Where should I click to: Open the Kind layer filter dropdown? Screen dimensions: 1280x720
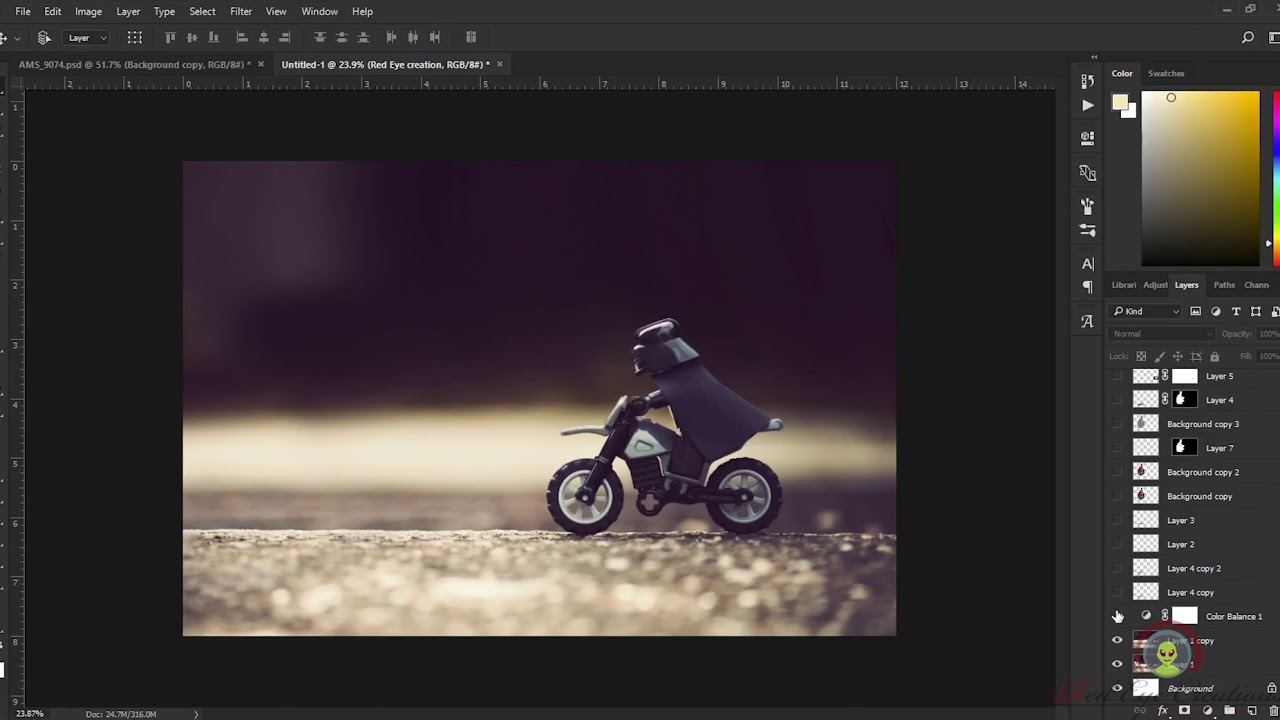coord(1147,311)
